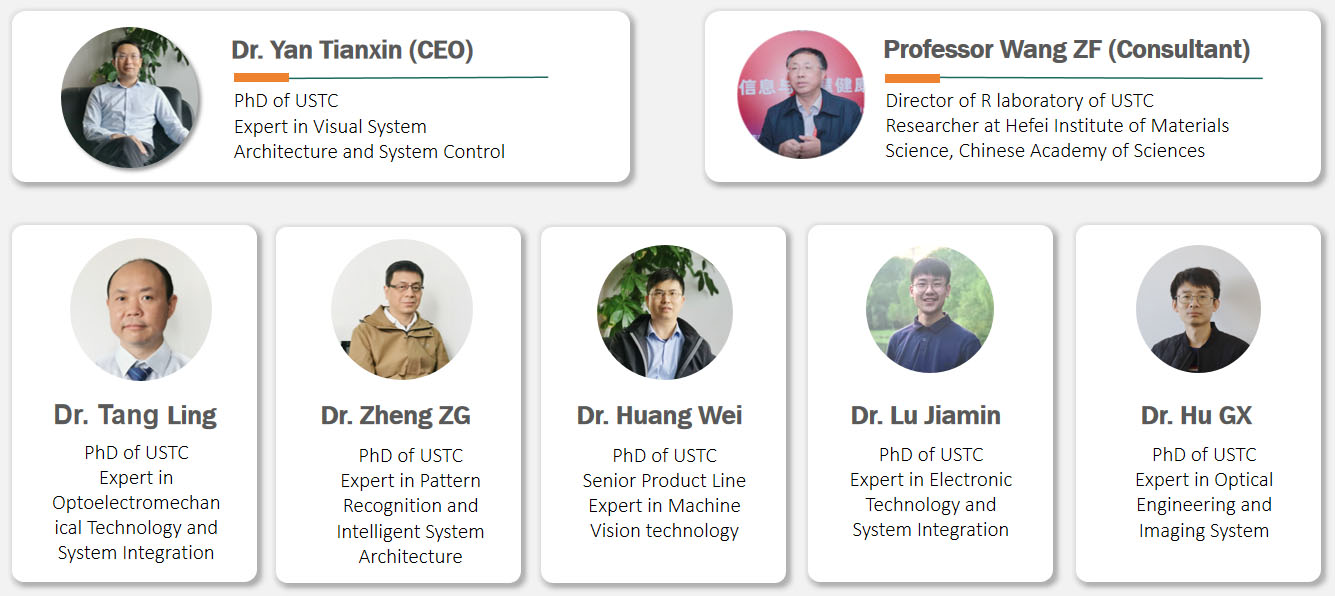Click the orange accent bar under Consultant name
Image resolution: width=1335 pixels, height=596 pixels.
(x=912, y=78)
